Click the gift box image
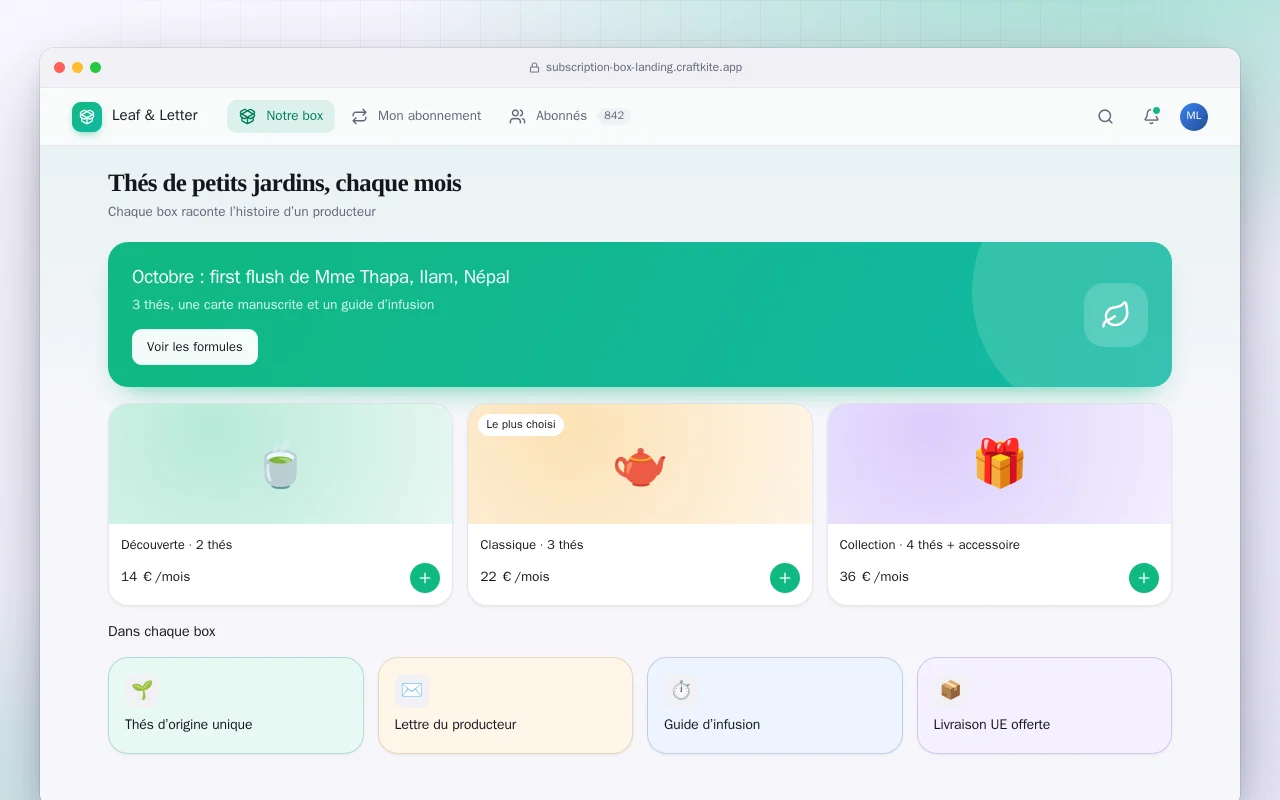The image size is (1280, 800). (x=999, y=464)
